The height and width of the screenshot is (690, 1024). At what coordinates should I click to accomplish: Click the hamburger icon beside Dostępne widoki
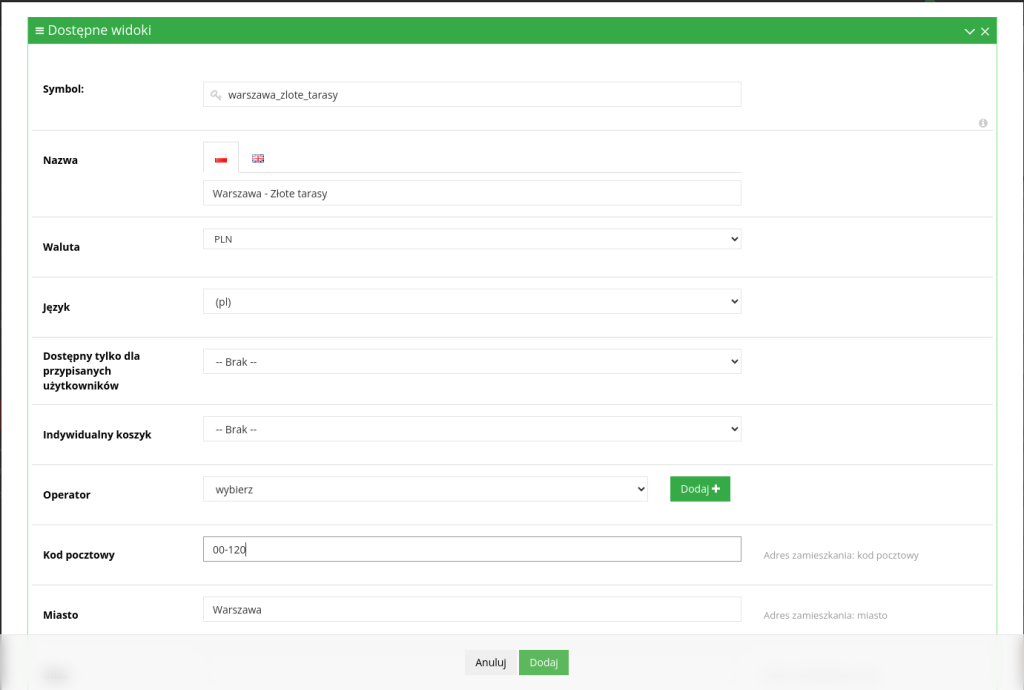click(x=39, y=31)
